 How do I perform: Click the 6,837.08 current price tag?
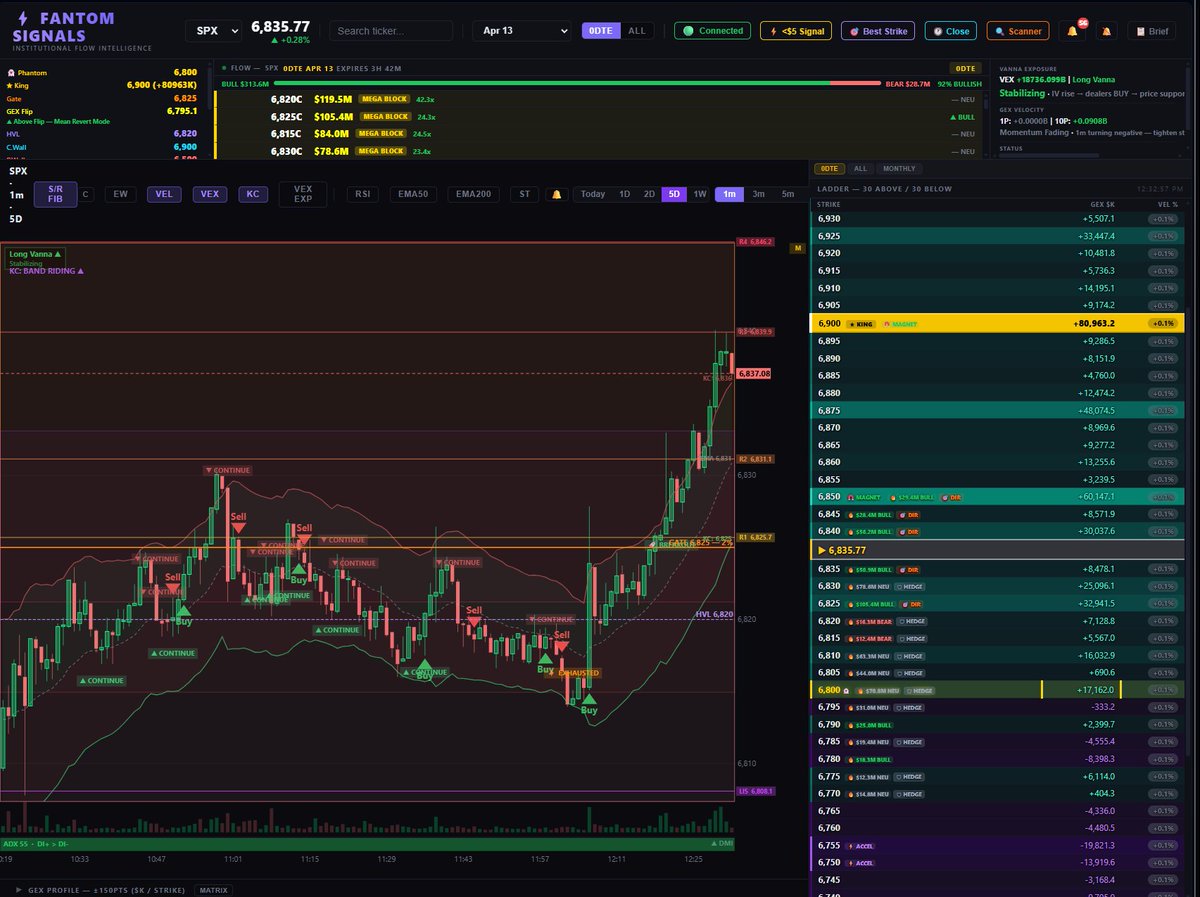click(754, 373)
